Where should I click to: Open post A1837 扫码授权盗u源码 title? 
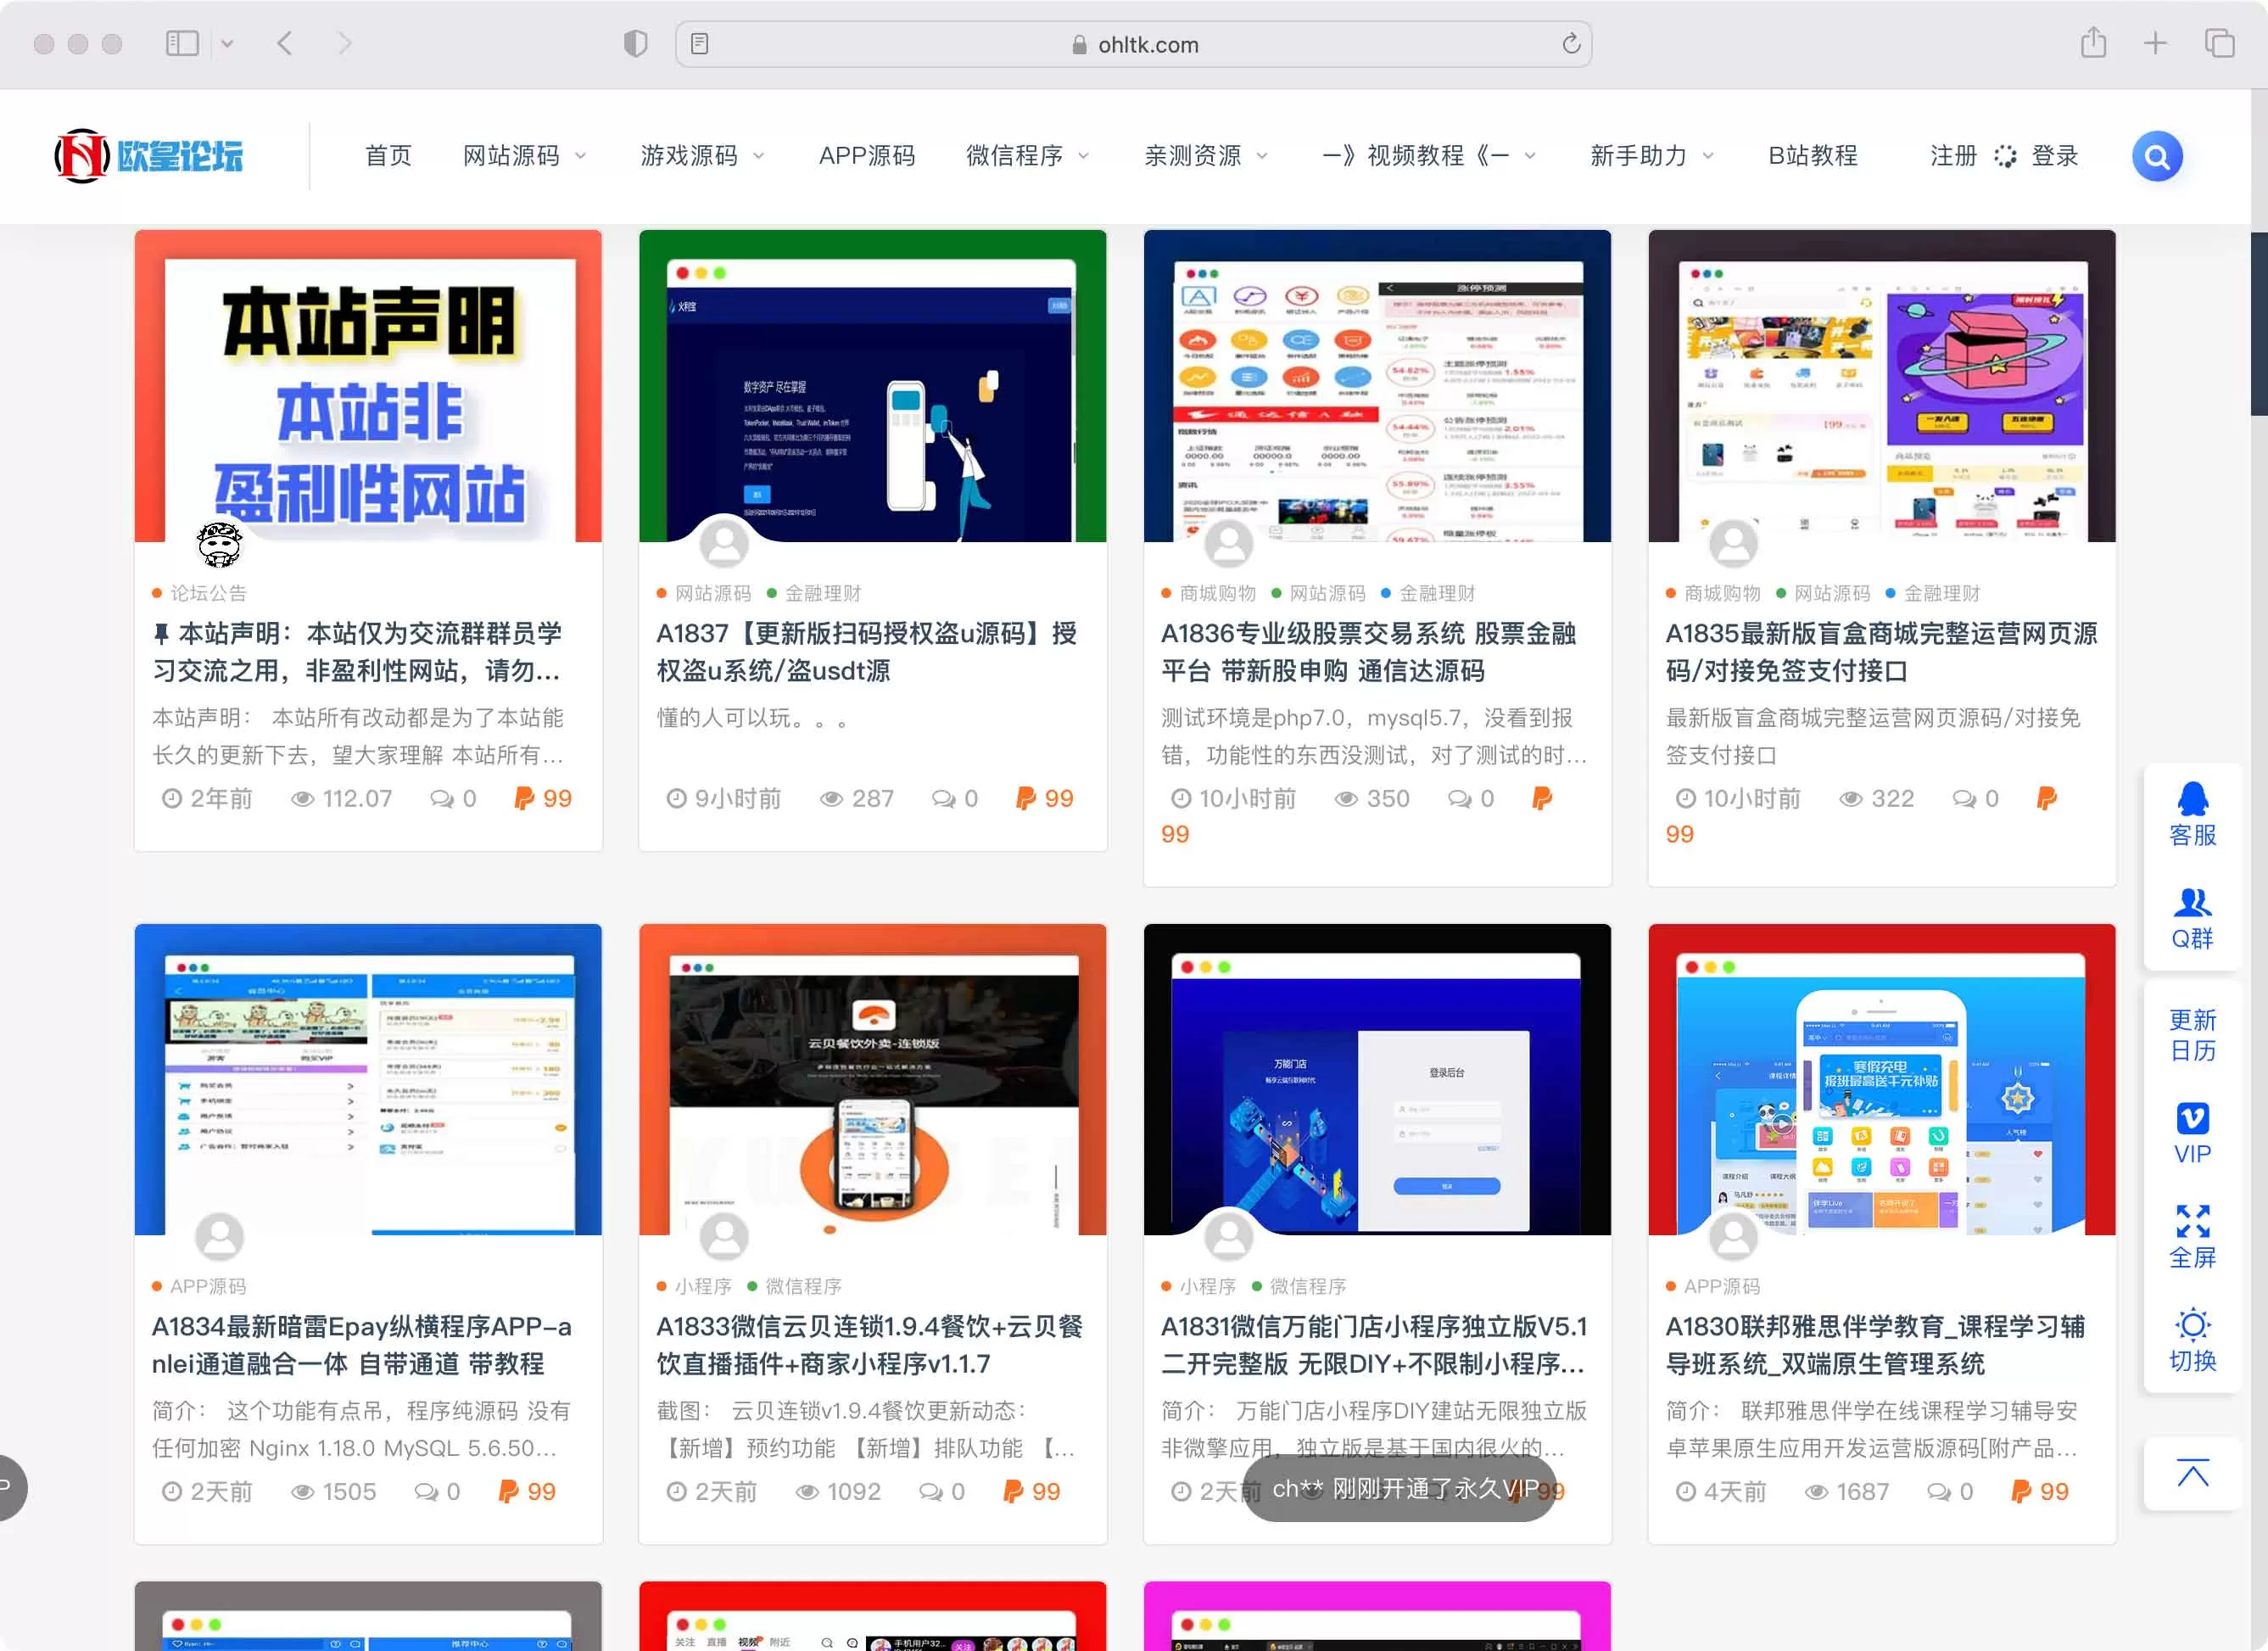click(866, 652)
